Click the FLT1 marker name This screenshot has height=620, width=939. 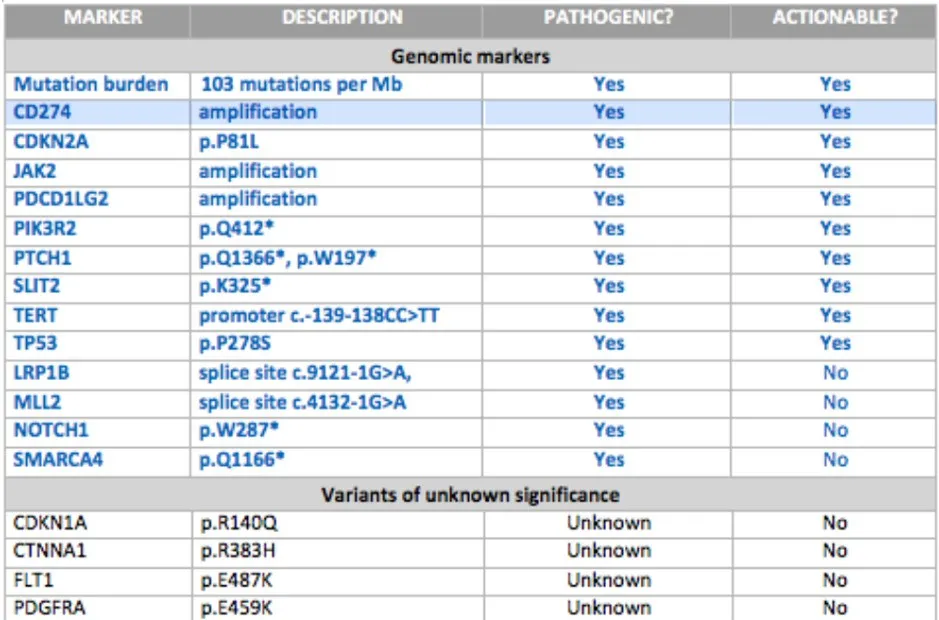[33, 580]
